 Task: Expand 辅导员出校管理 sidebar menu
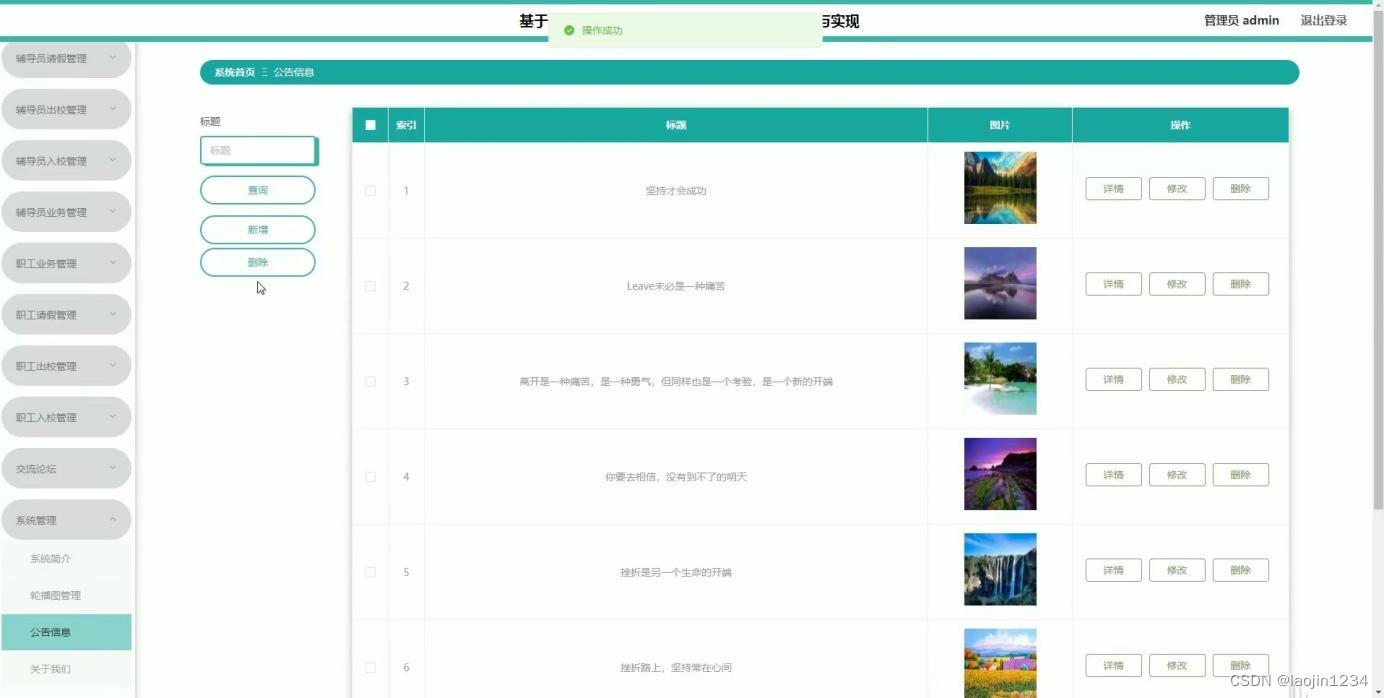[x=66, y=109]
